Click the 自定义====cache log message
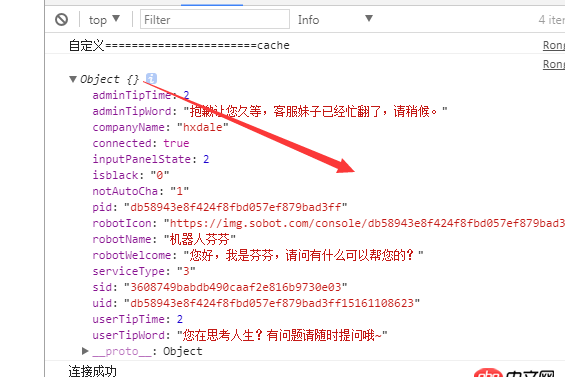The width and height of the screenshot is (565, 377). (179, 45)
